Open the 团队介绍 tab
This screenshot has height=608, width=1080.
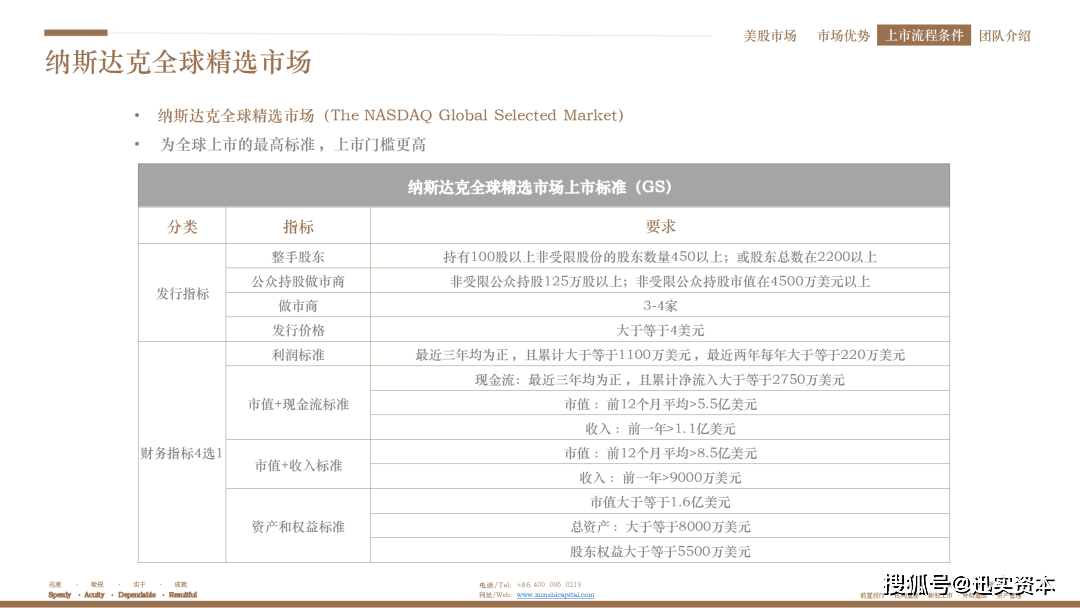(x=1004, y=36)
